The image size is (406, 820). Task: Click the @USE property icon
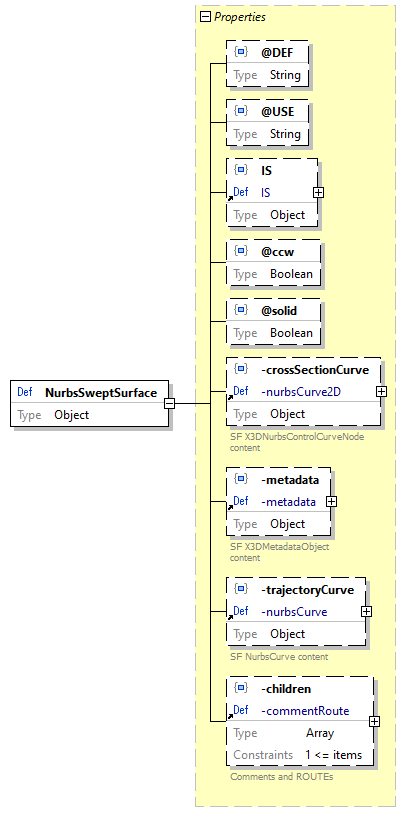click(241, 111)
